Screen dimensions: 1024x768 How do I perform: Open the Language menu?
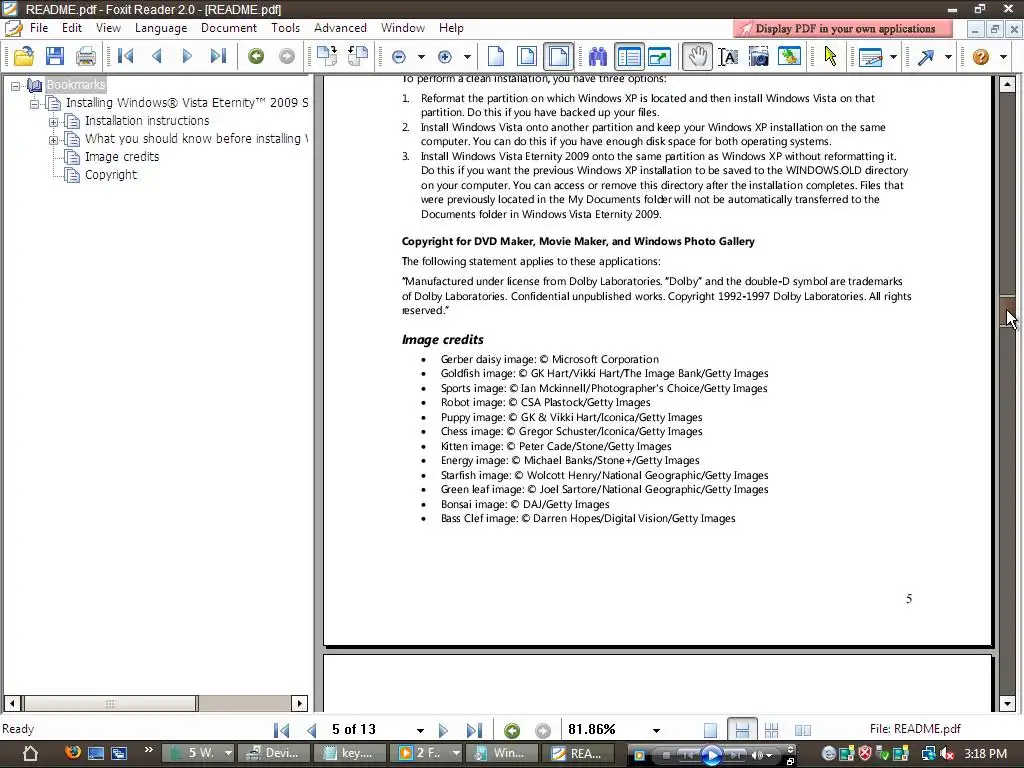pyautogui.click(x=161, y=28)
